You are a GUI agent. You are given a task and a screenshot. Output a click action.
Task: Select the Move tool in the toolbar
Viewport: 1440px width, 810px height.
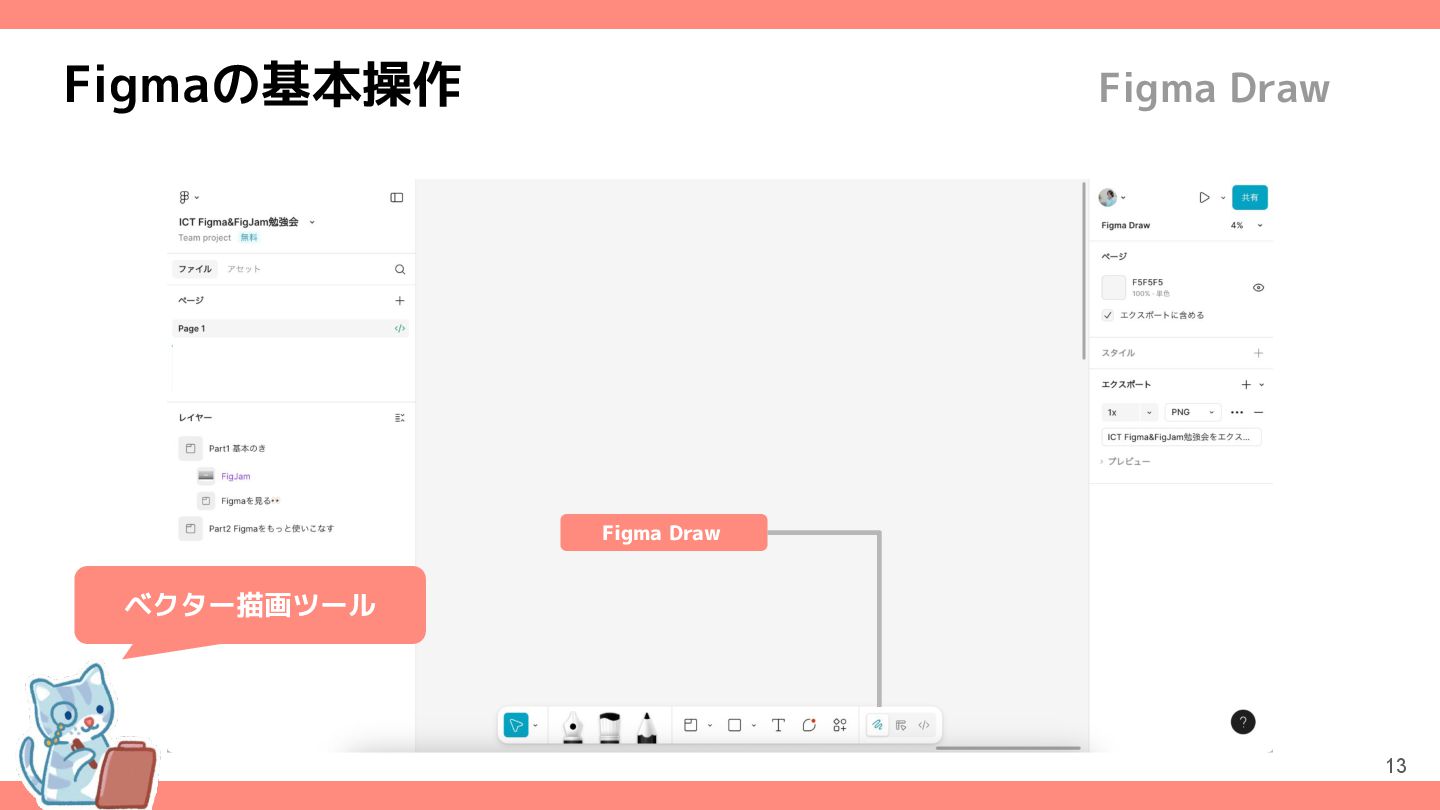click(x=516, y=725)
